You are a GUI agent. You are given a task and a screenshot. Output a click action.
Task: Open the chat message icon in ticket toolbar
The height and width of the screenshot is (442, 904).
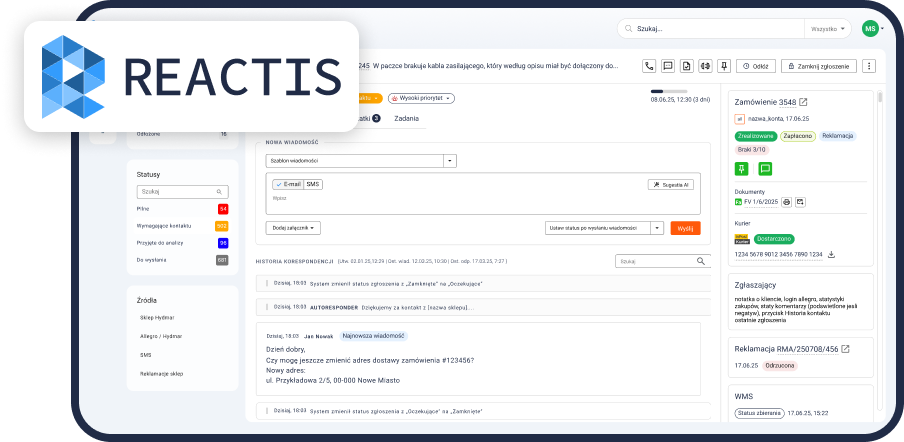coord(668,66)
